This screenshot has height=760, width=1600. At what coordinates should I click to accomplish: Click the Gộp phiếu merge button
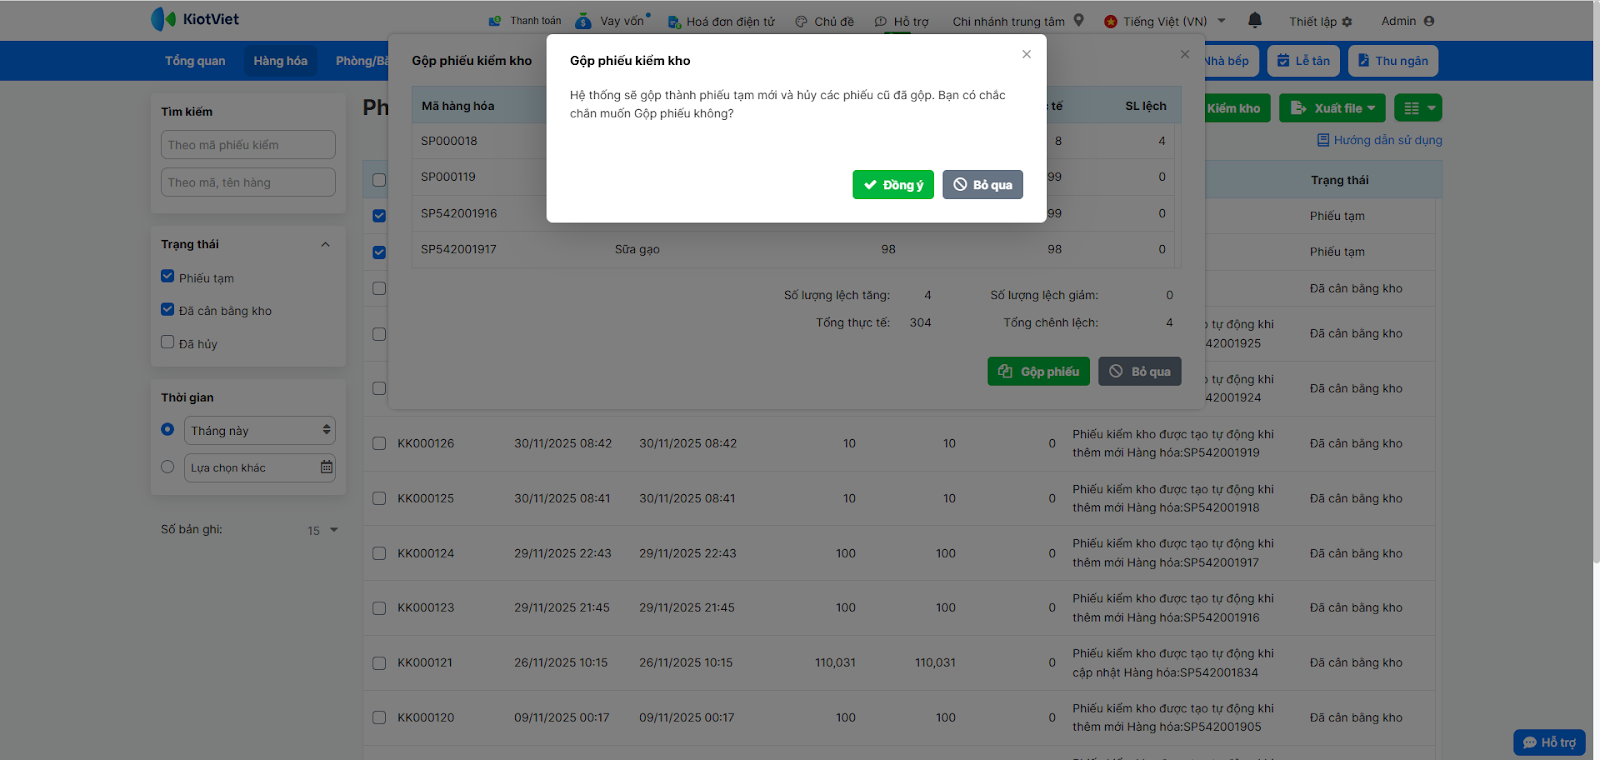pyautogui.click(x=1038, y=372)
